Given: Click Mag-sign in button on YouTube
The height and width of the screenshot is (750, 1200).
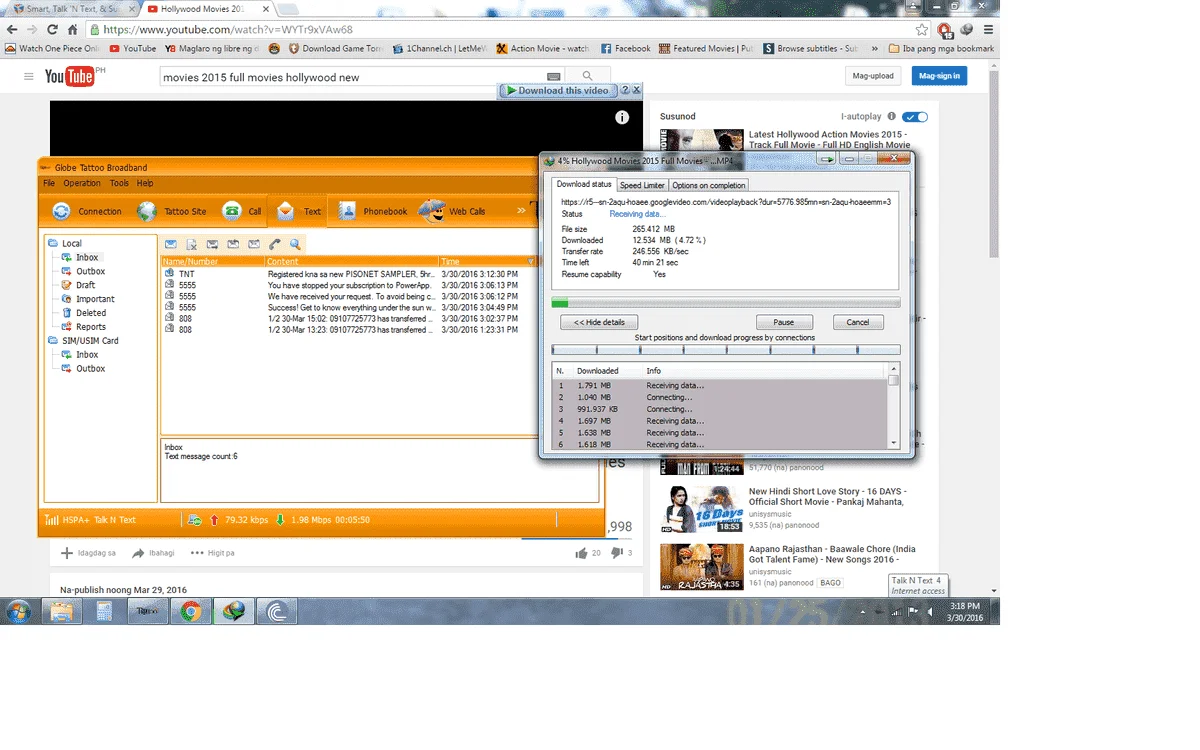Looking at the screenshot, I should [939, 76].
